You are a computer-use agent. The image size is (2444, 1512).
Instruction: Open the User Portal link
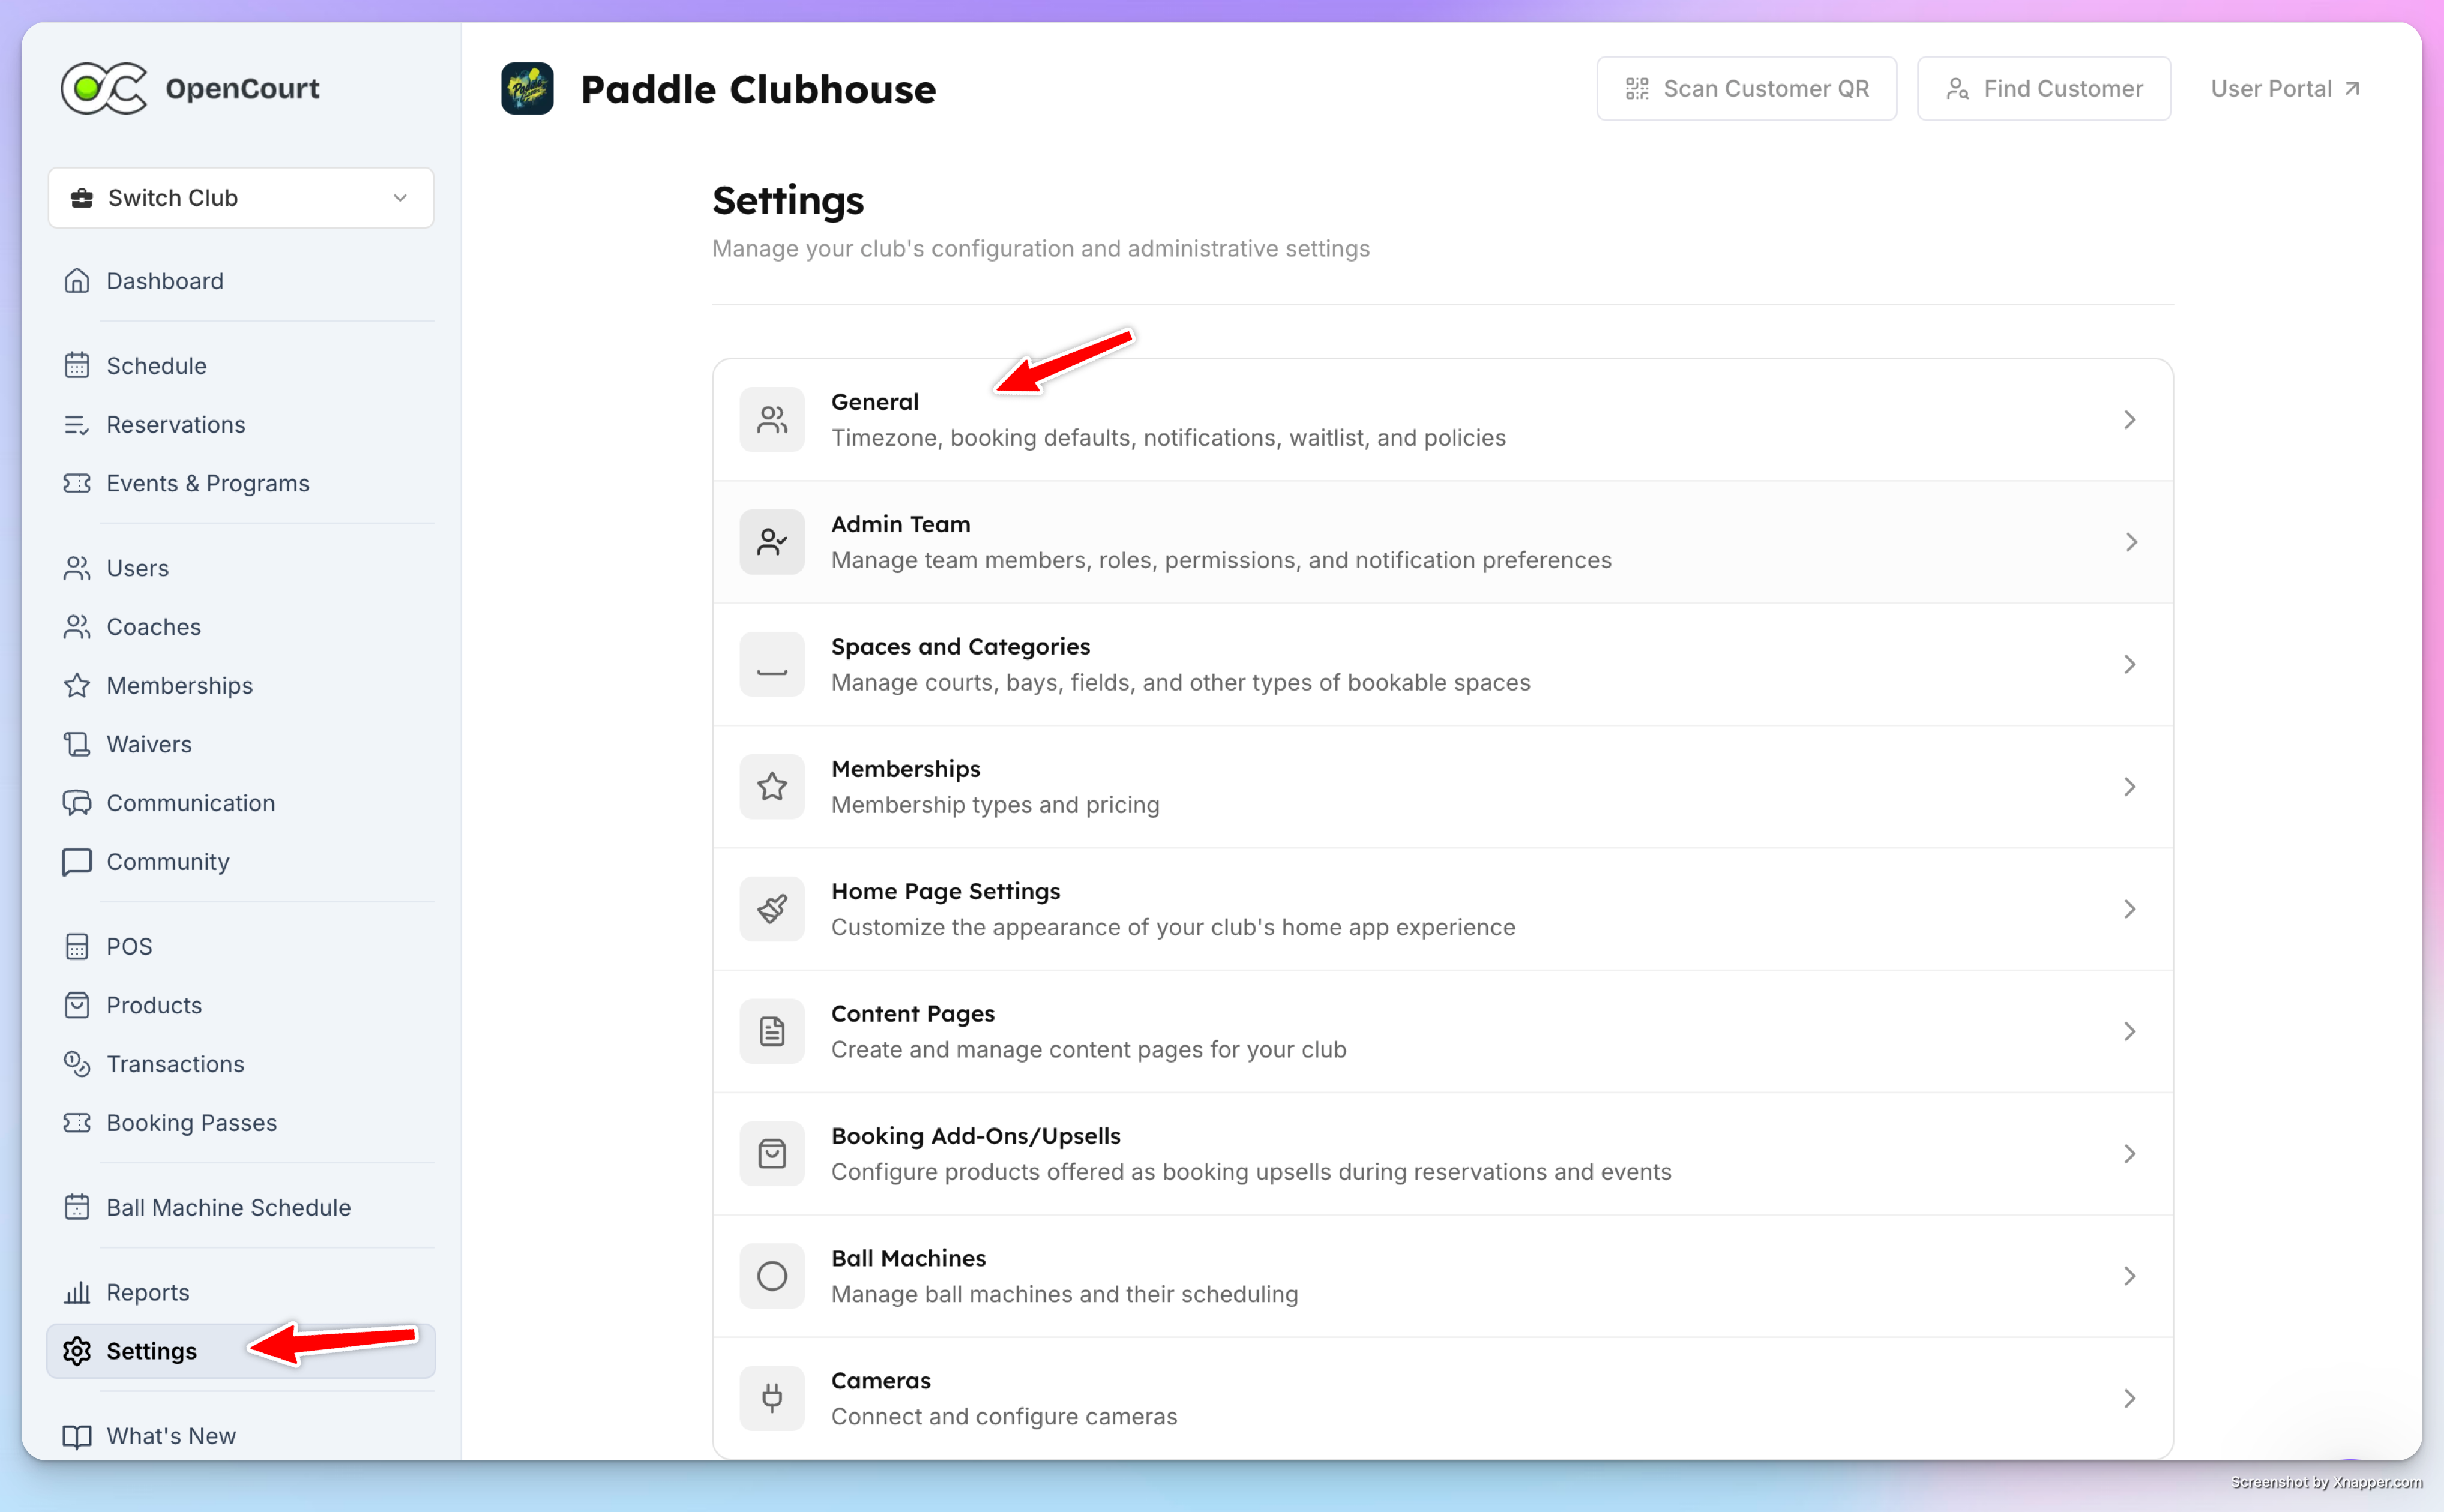[2285, 89]
